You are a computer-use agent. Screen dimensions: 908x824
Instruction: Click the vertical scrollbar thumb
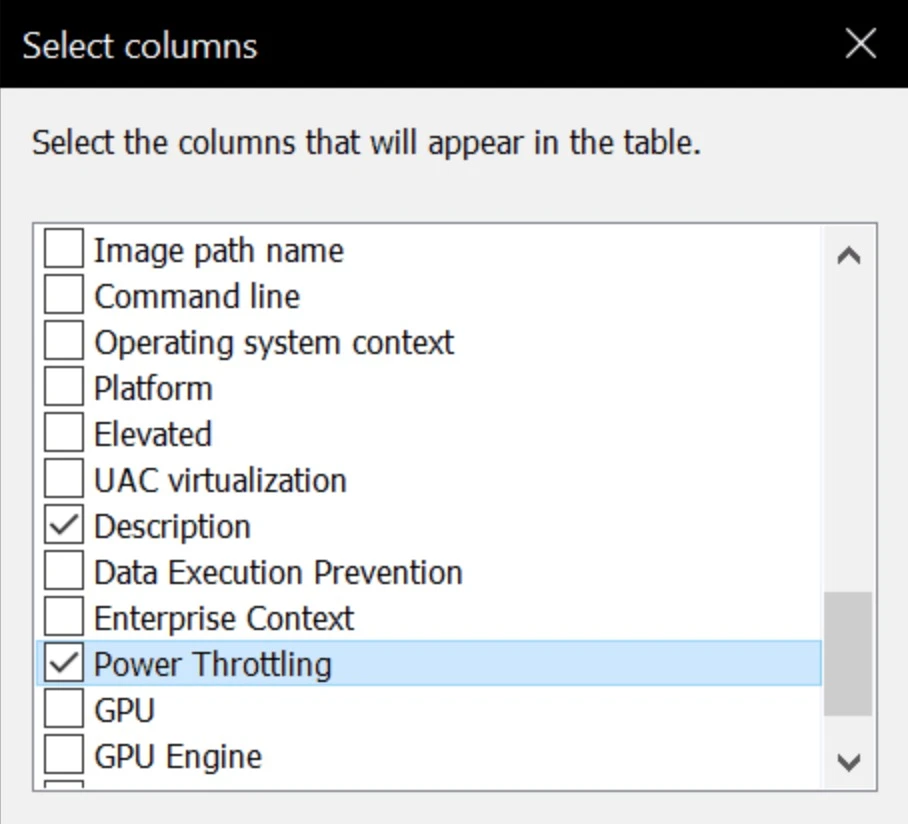tap(848, 653)
